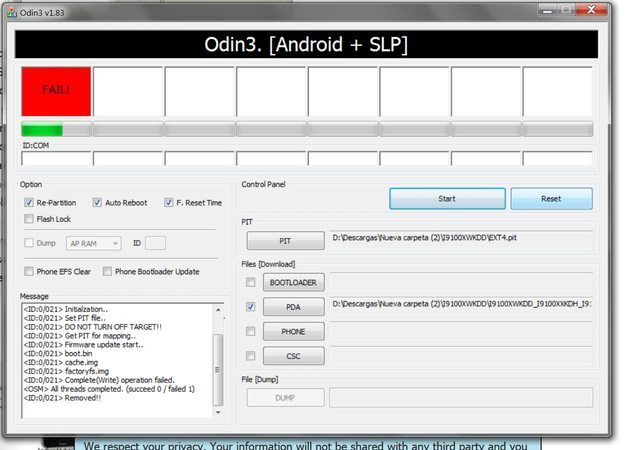
Task: Click the Start button
Action: (x=447, y=199)
